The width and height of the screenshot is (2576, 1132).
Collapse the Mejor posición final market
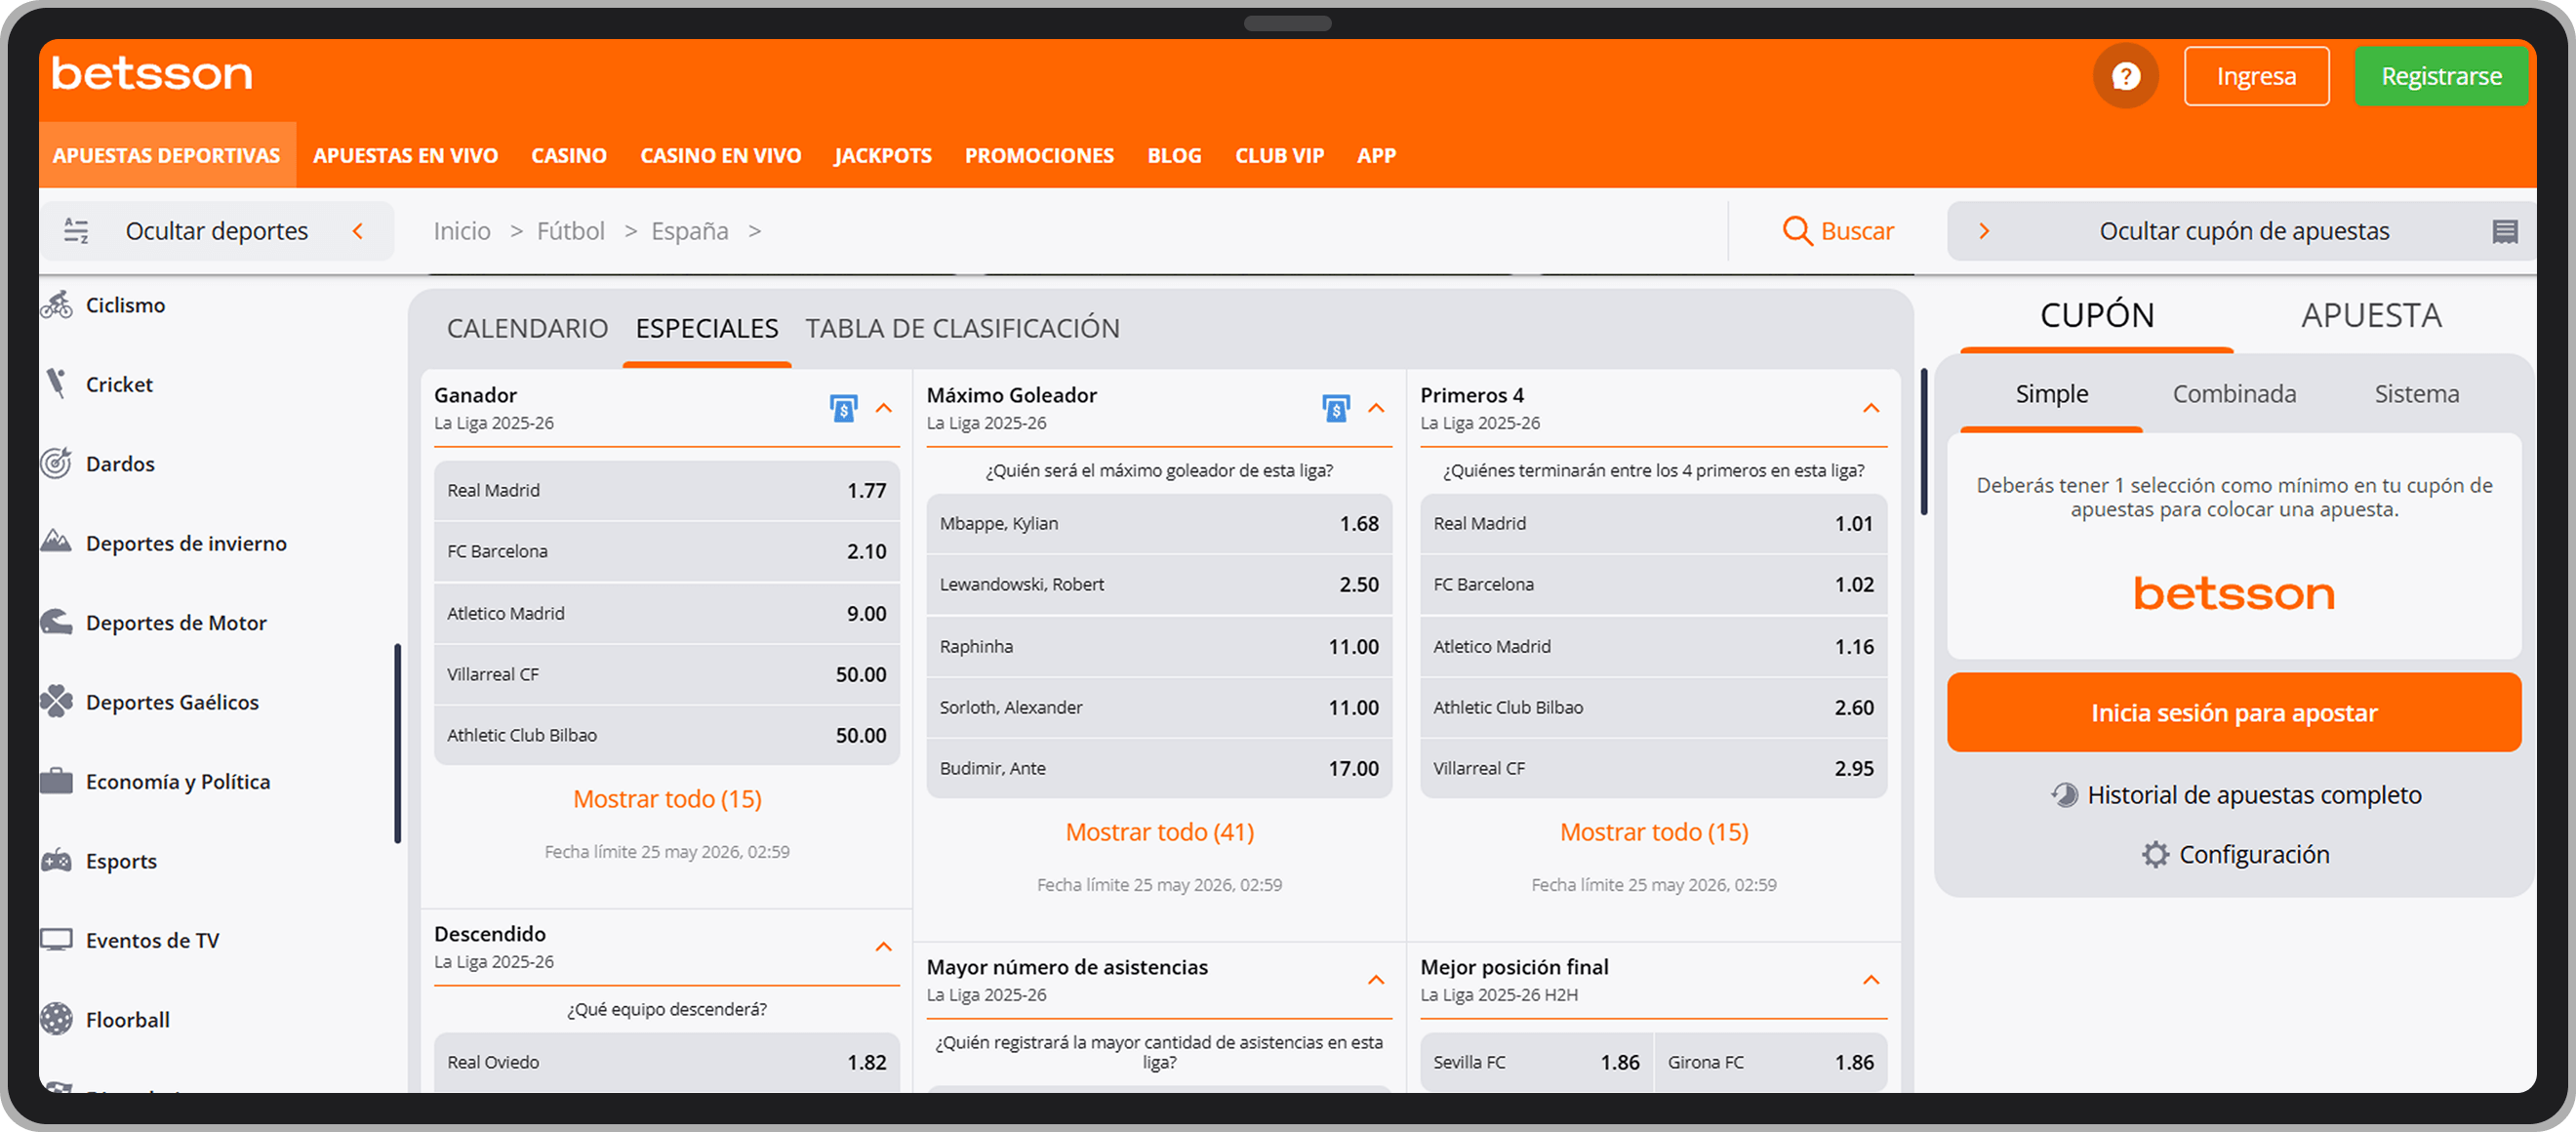pyautogui.click(x=1871, y=980)
